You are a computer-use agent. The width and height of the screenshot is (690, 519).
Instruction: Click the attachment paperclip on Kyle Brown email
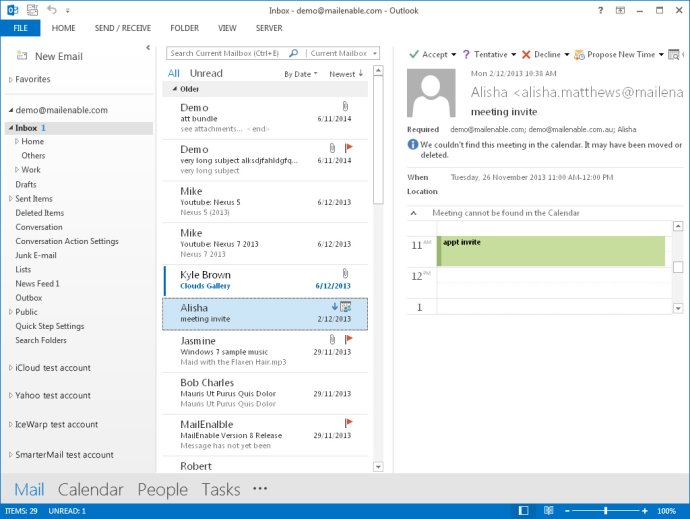pyautogui.click(x=345, y=274)
